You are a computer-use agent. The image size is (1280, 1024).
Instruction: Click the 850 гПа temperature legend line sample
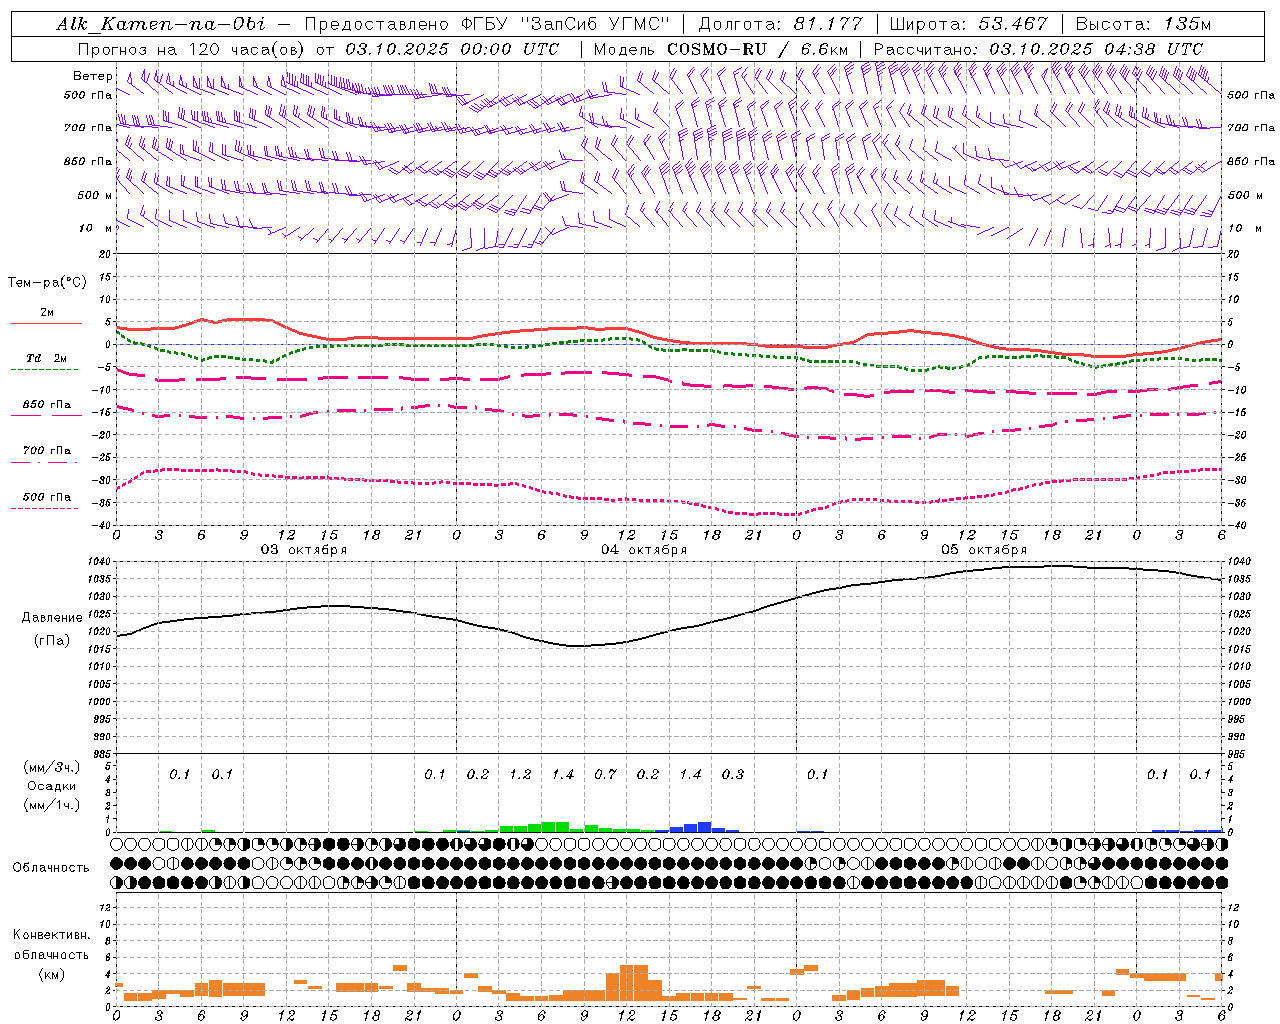[44, 415]
